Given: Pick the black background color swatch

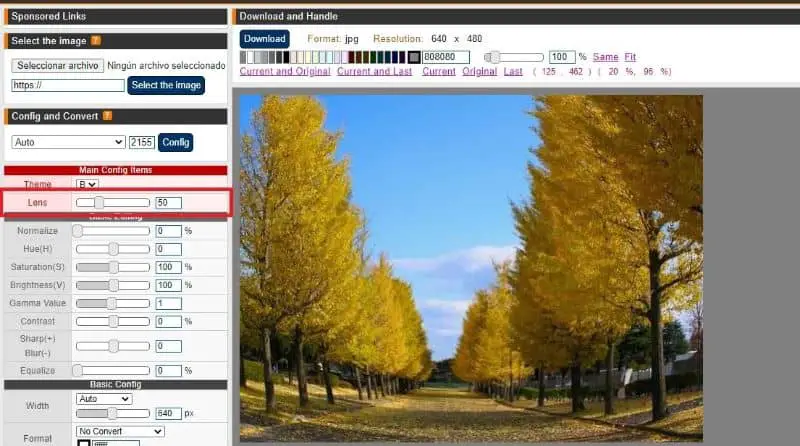Looking at the screenshot, I should click(x=286, y=57).
